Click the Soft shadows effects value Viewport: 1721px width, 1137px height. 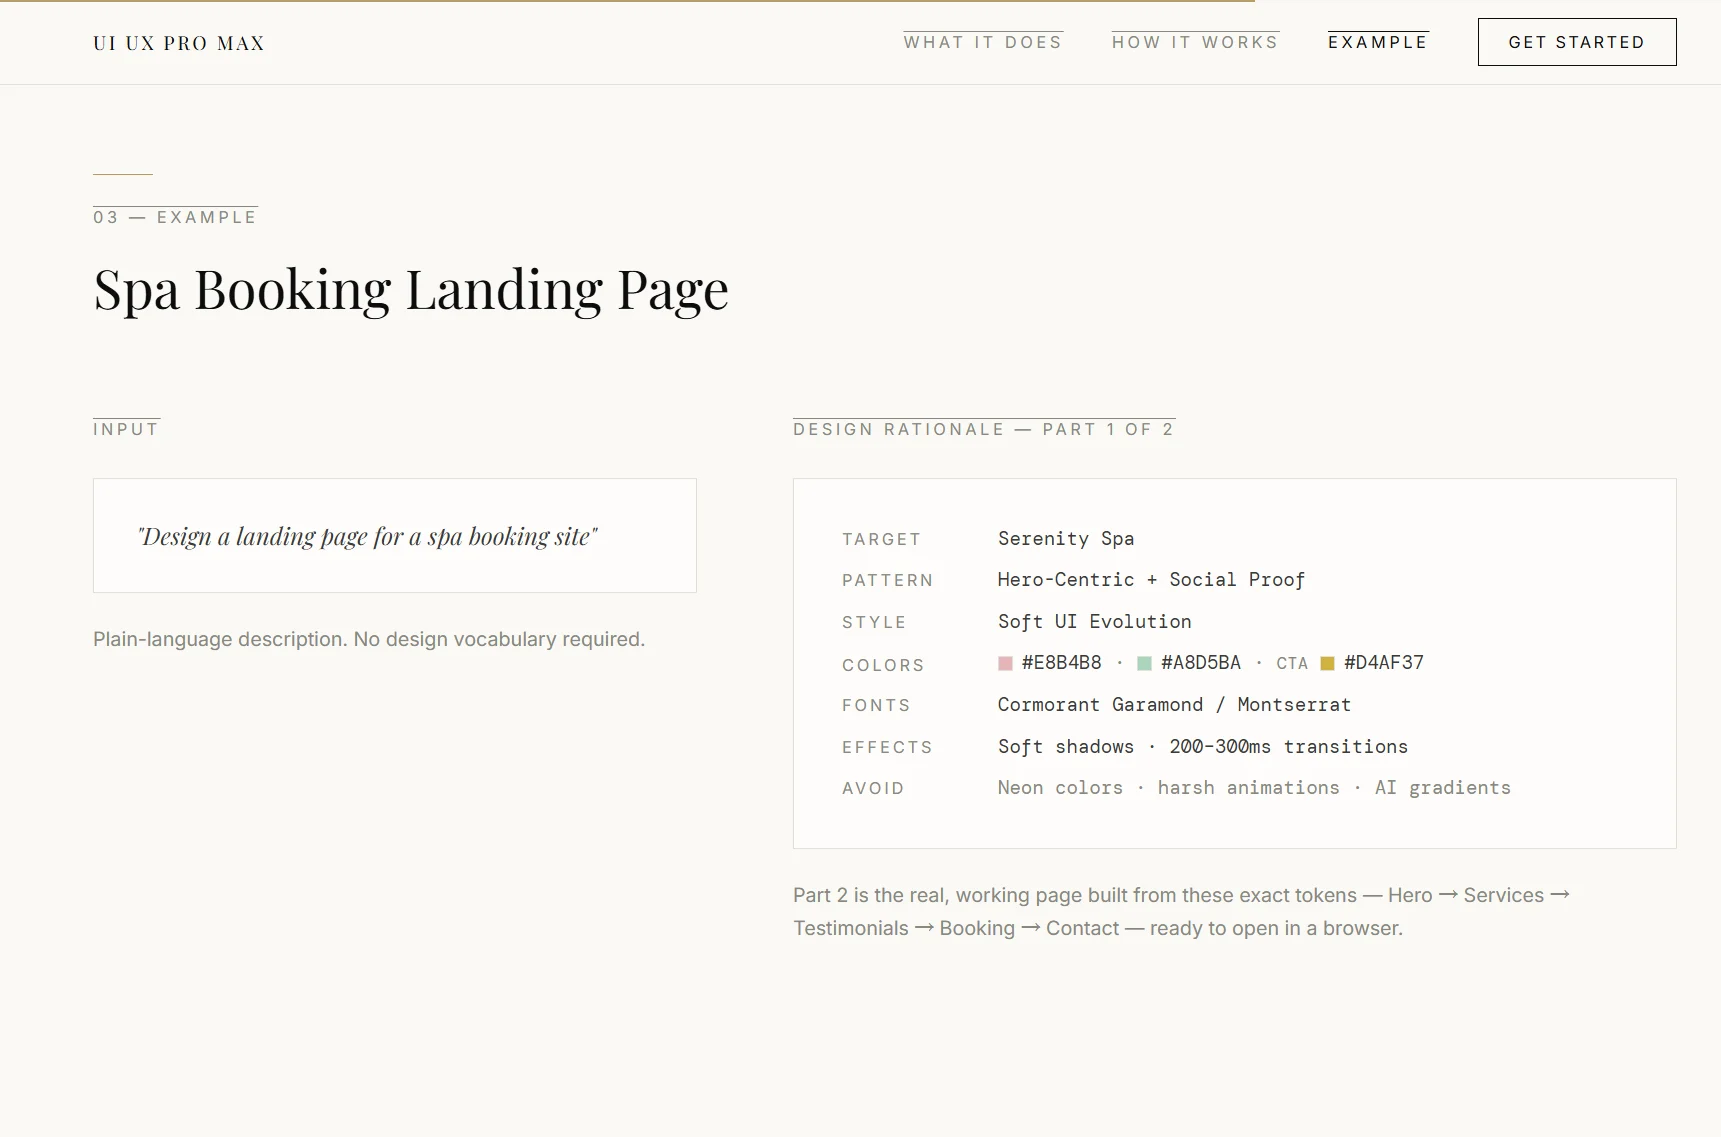pos(1203,746)
